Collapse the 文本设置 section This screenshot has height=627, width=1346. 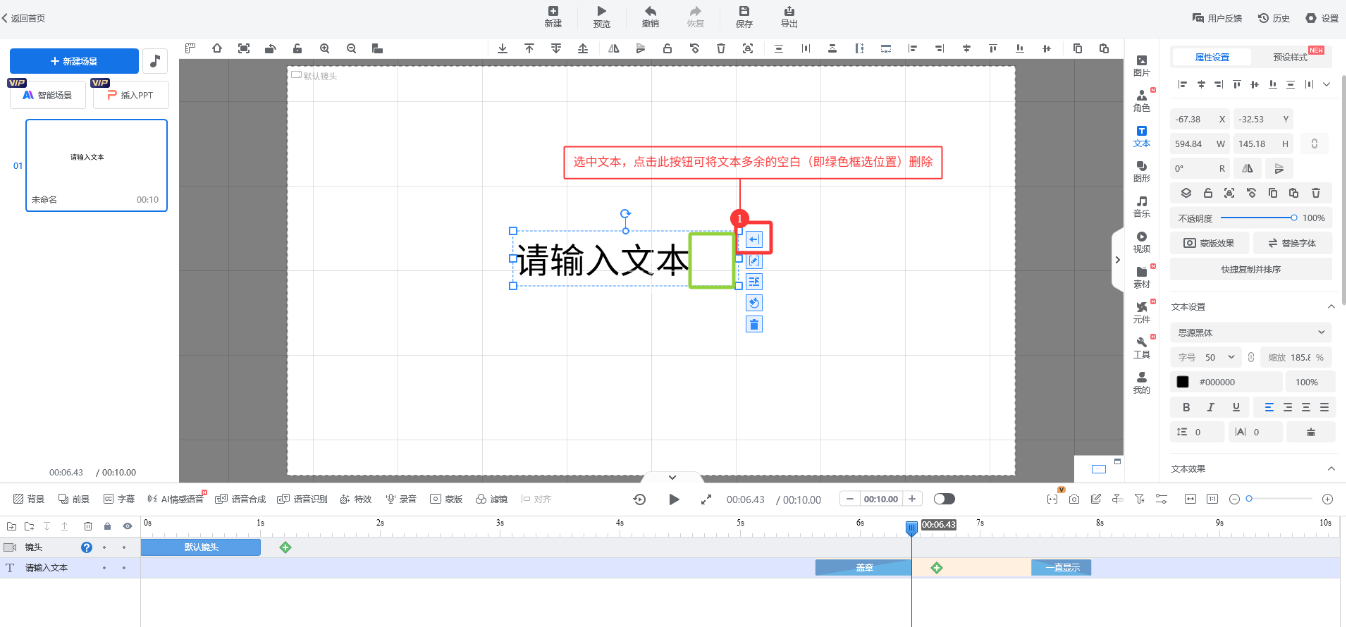1330,307
